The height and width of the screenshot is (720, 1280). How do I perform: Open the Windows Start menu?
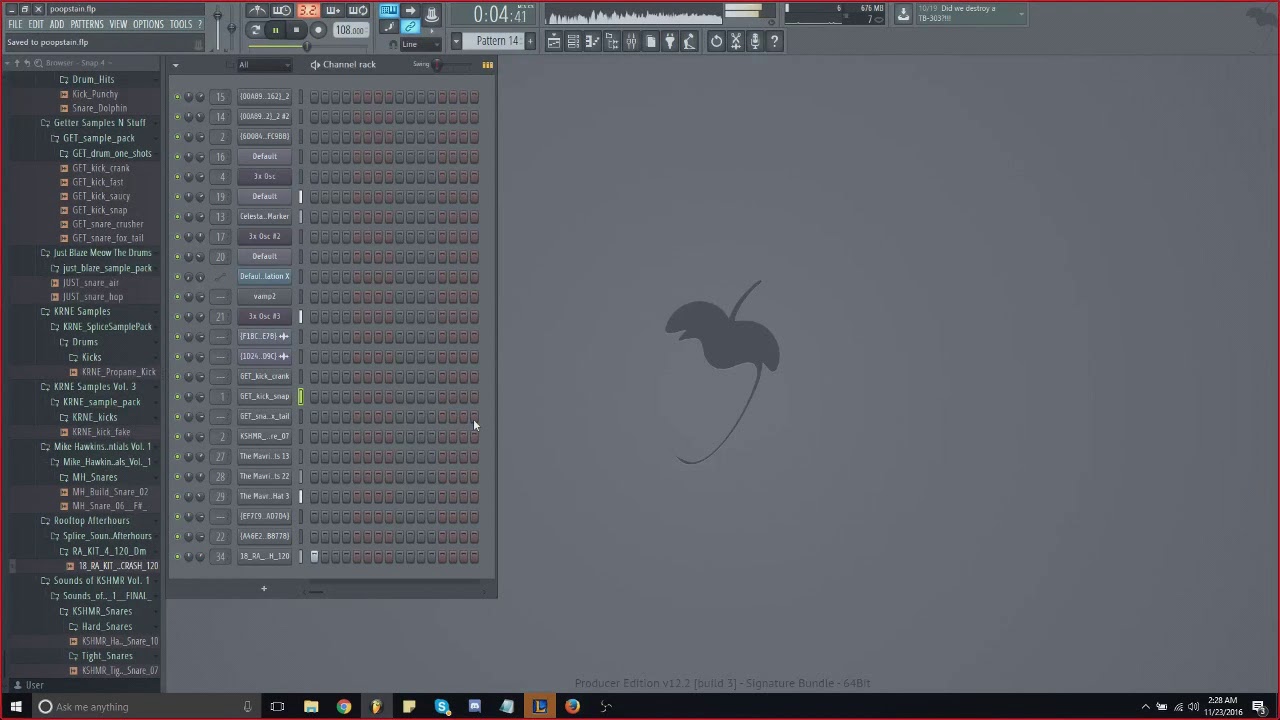[x=15, y=707]
